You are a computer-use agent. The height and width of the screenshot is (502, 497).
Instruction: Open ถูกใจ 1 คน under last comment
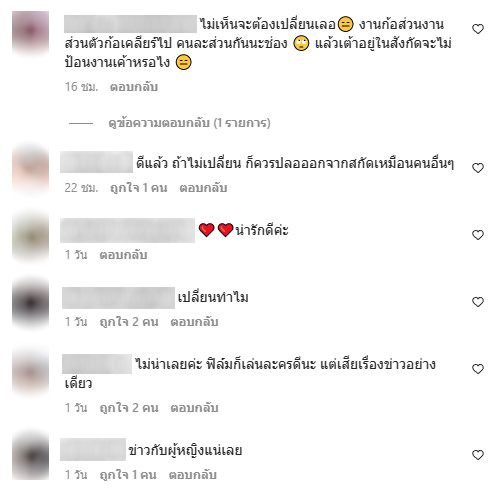tap(128, 475)
